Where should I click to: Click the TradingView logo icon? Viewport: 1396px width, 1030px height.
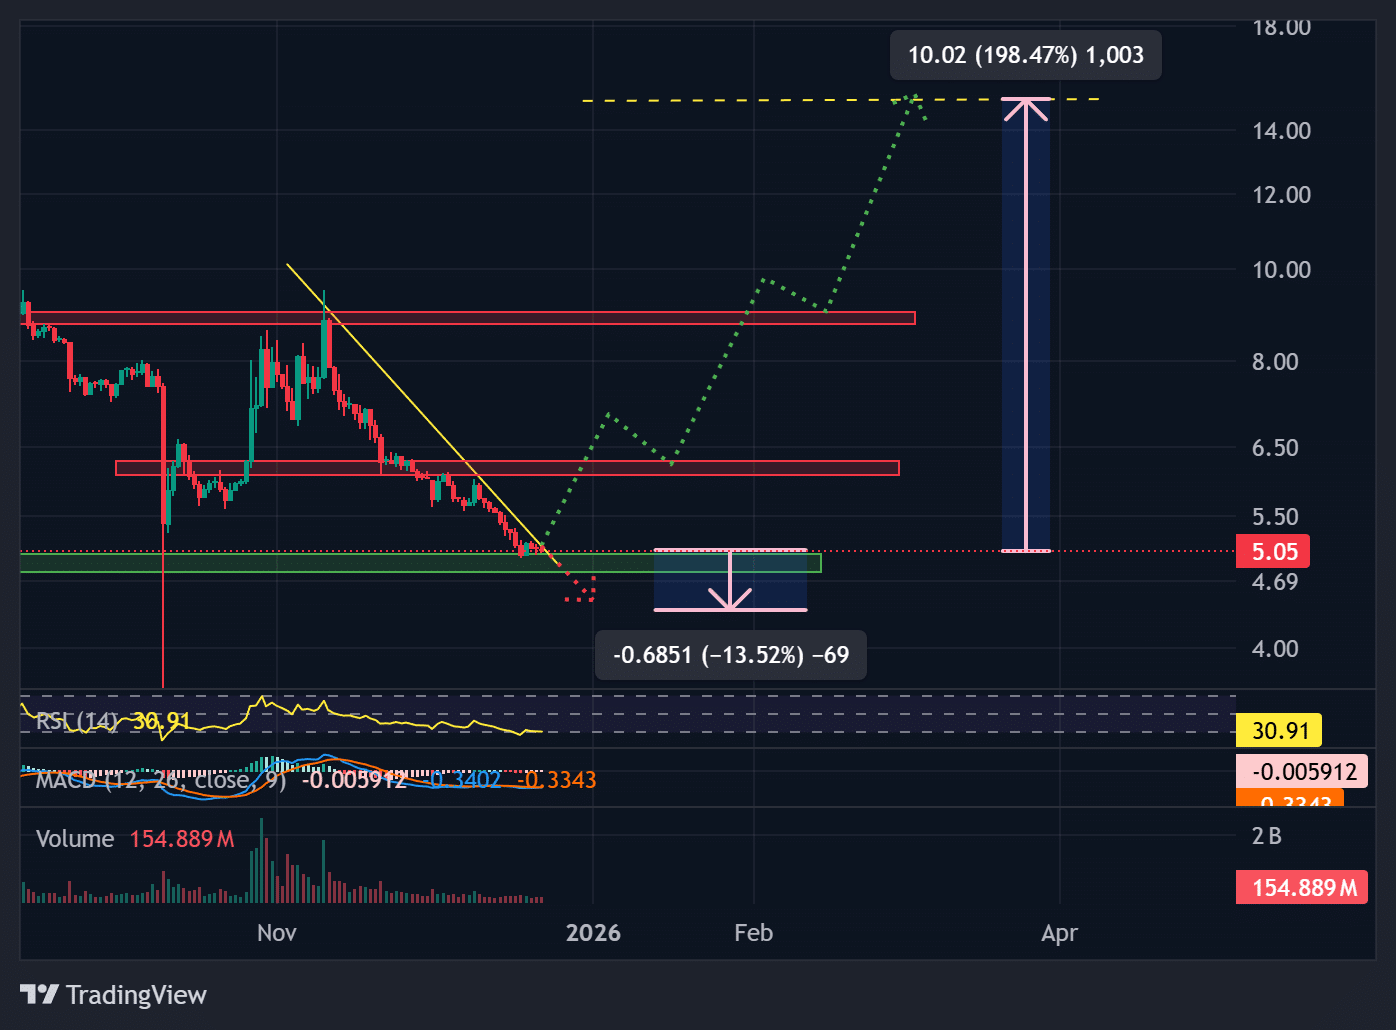click(40, 994)
